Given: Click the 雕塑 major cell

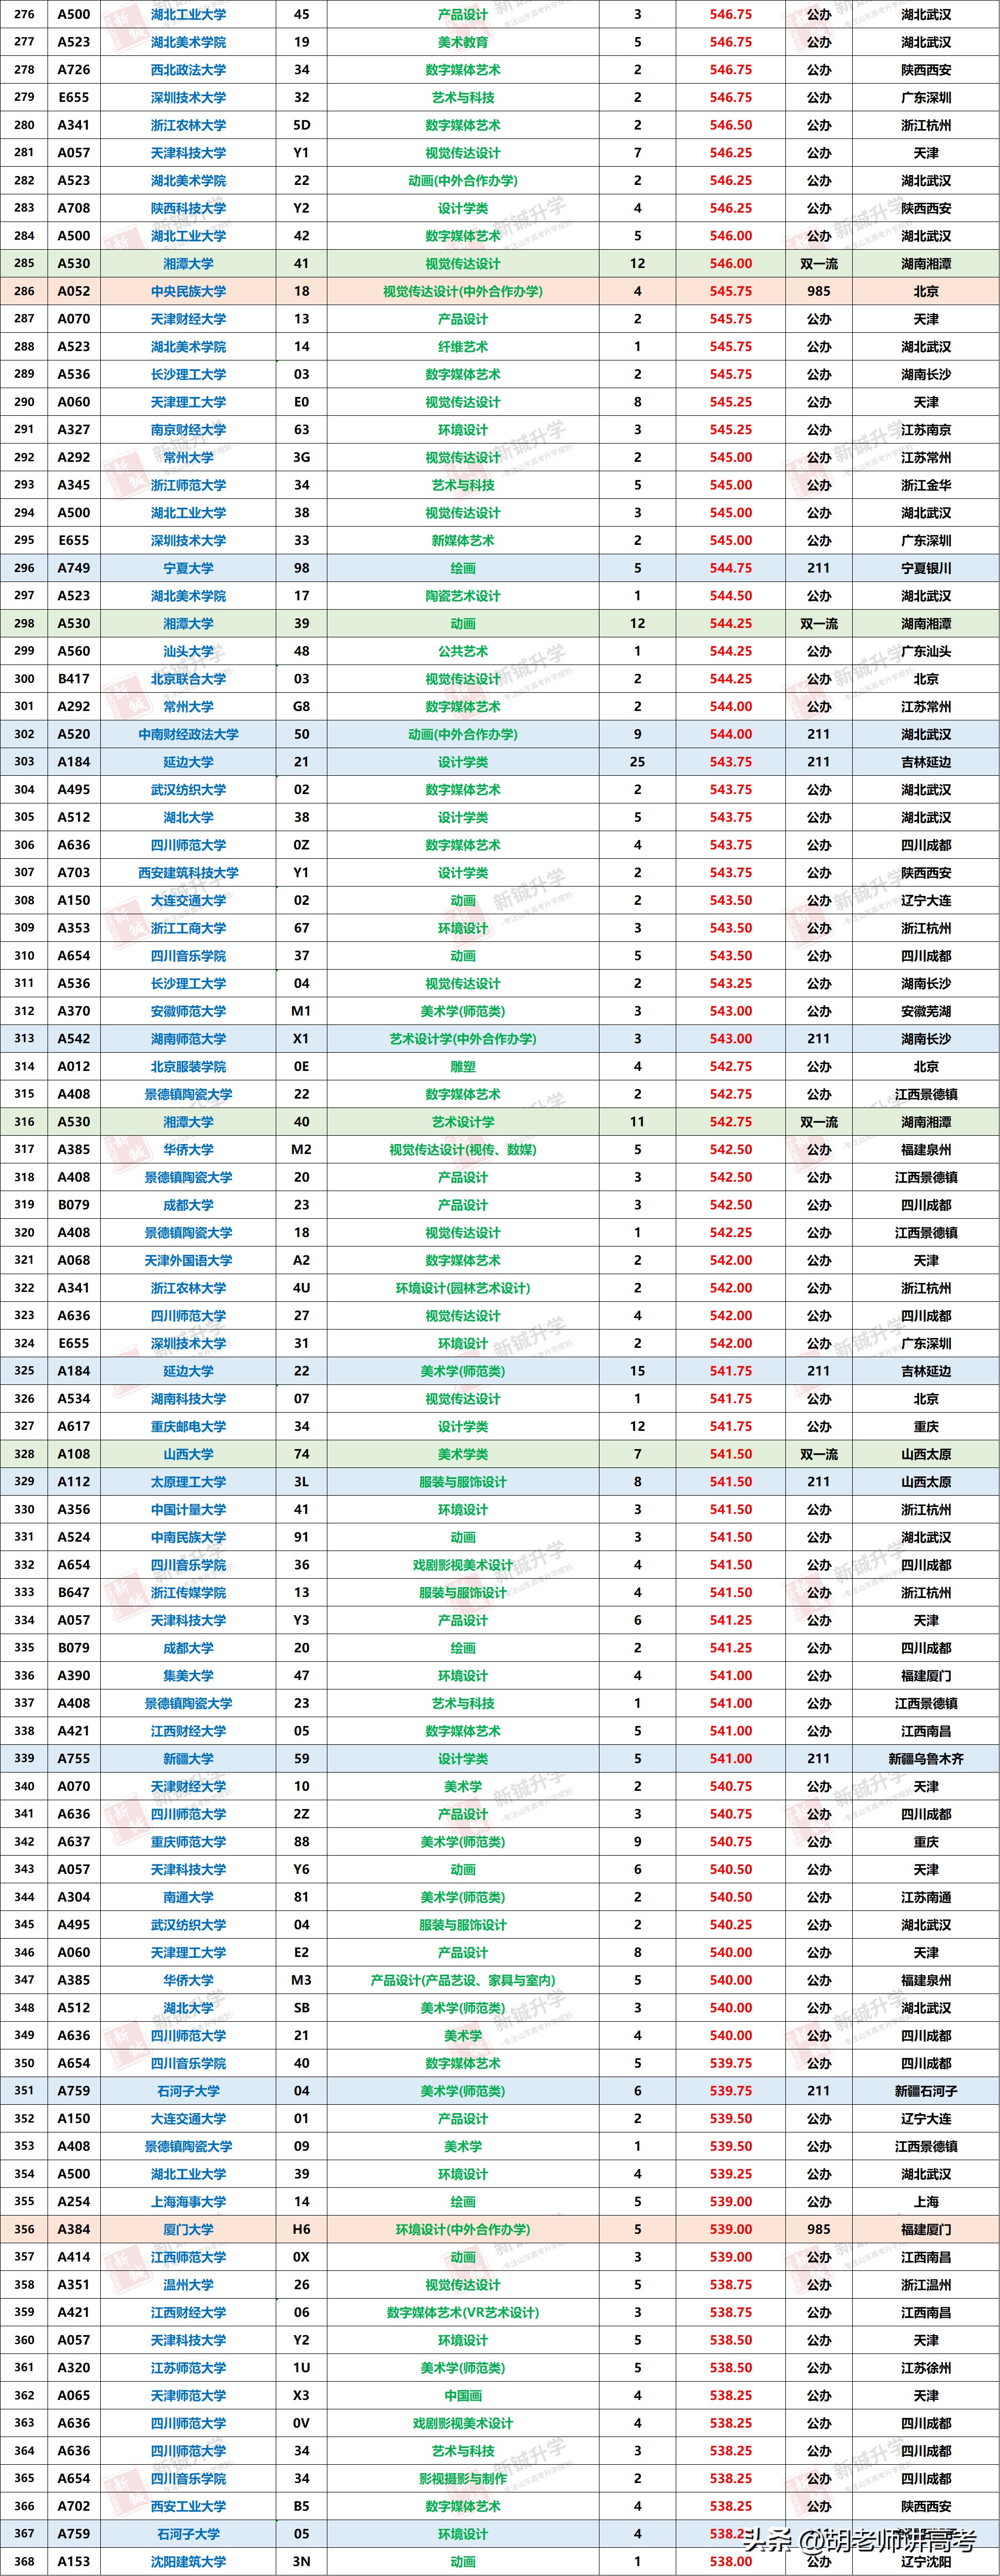Looking at the screenshot, I should (463, 1066).
